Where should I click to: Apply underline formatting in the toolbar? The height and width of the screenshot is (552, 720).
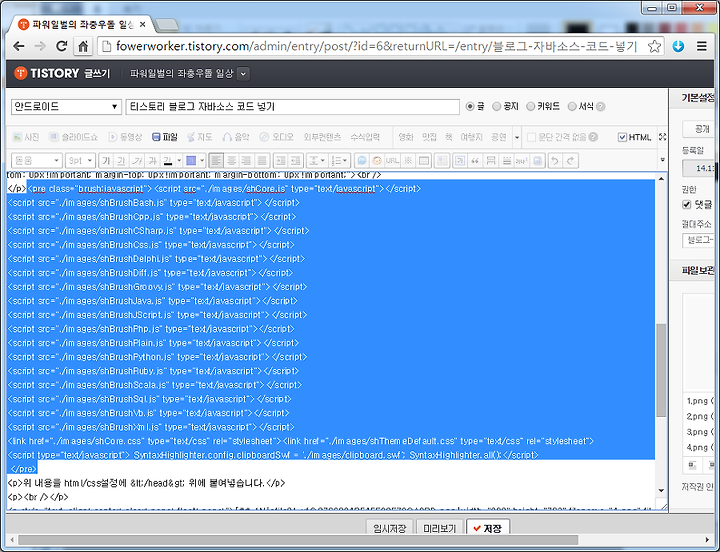click(121, 161)
